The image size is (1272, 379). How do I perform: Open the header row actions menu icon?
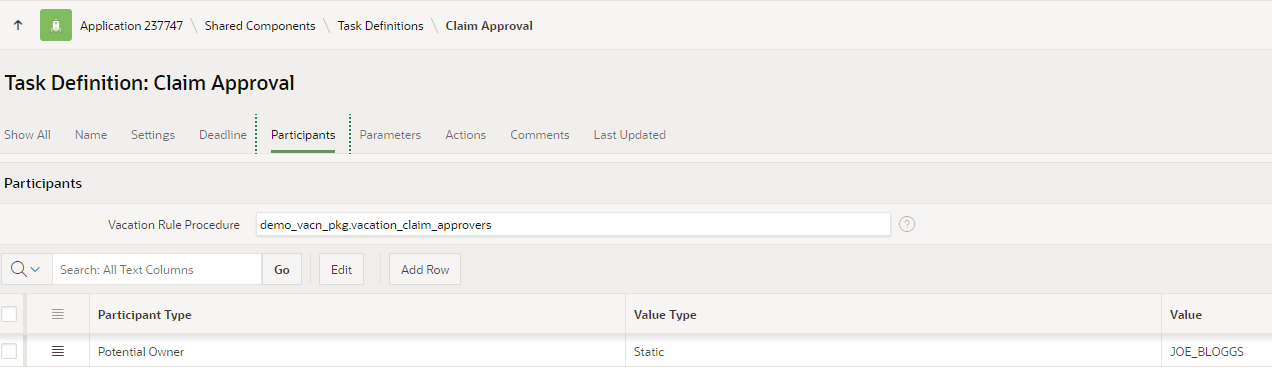[x=57, y=314]
